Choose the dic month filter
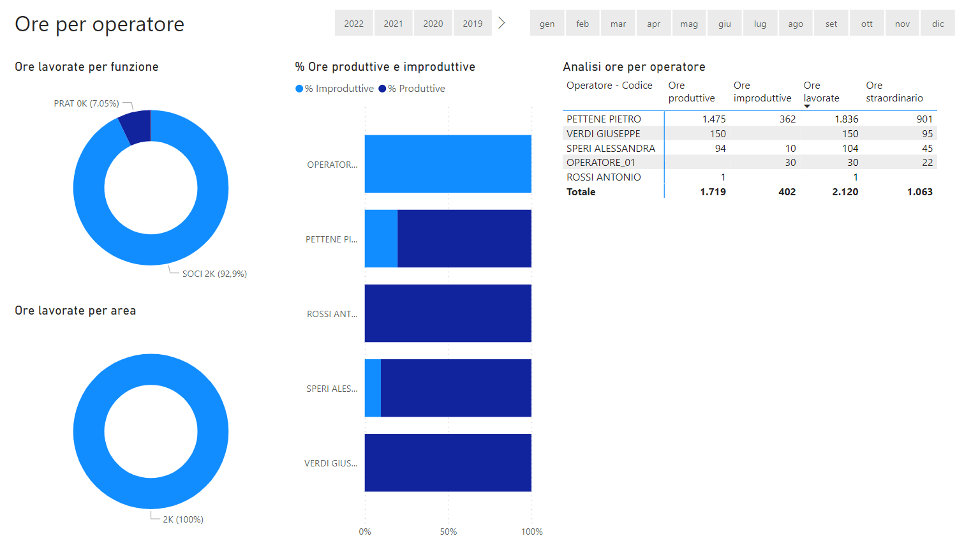964x544 pixels. [x=938, y=24]
